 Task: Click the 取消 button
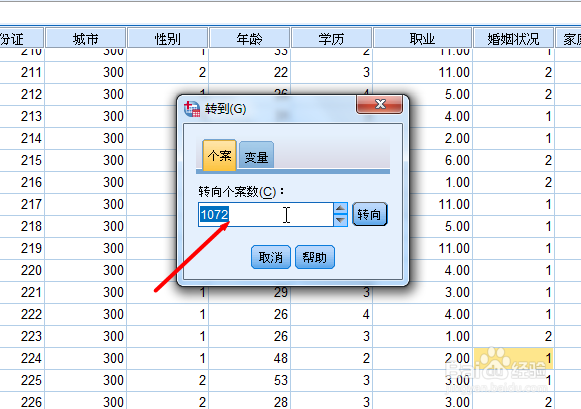(270, 257)
